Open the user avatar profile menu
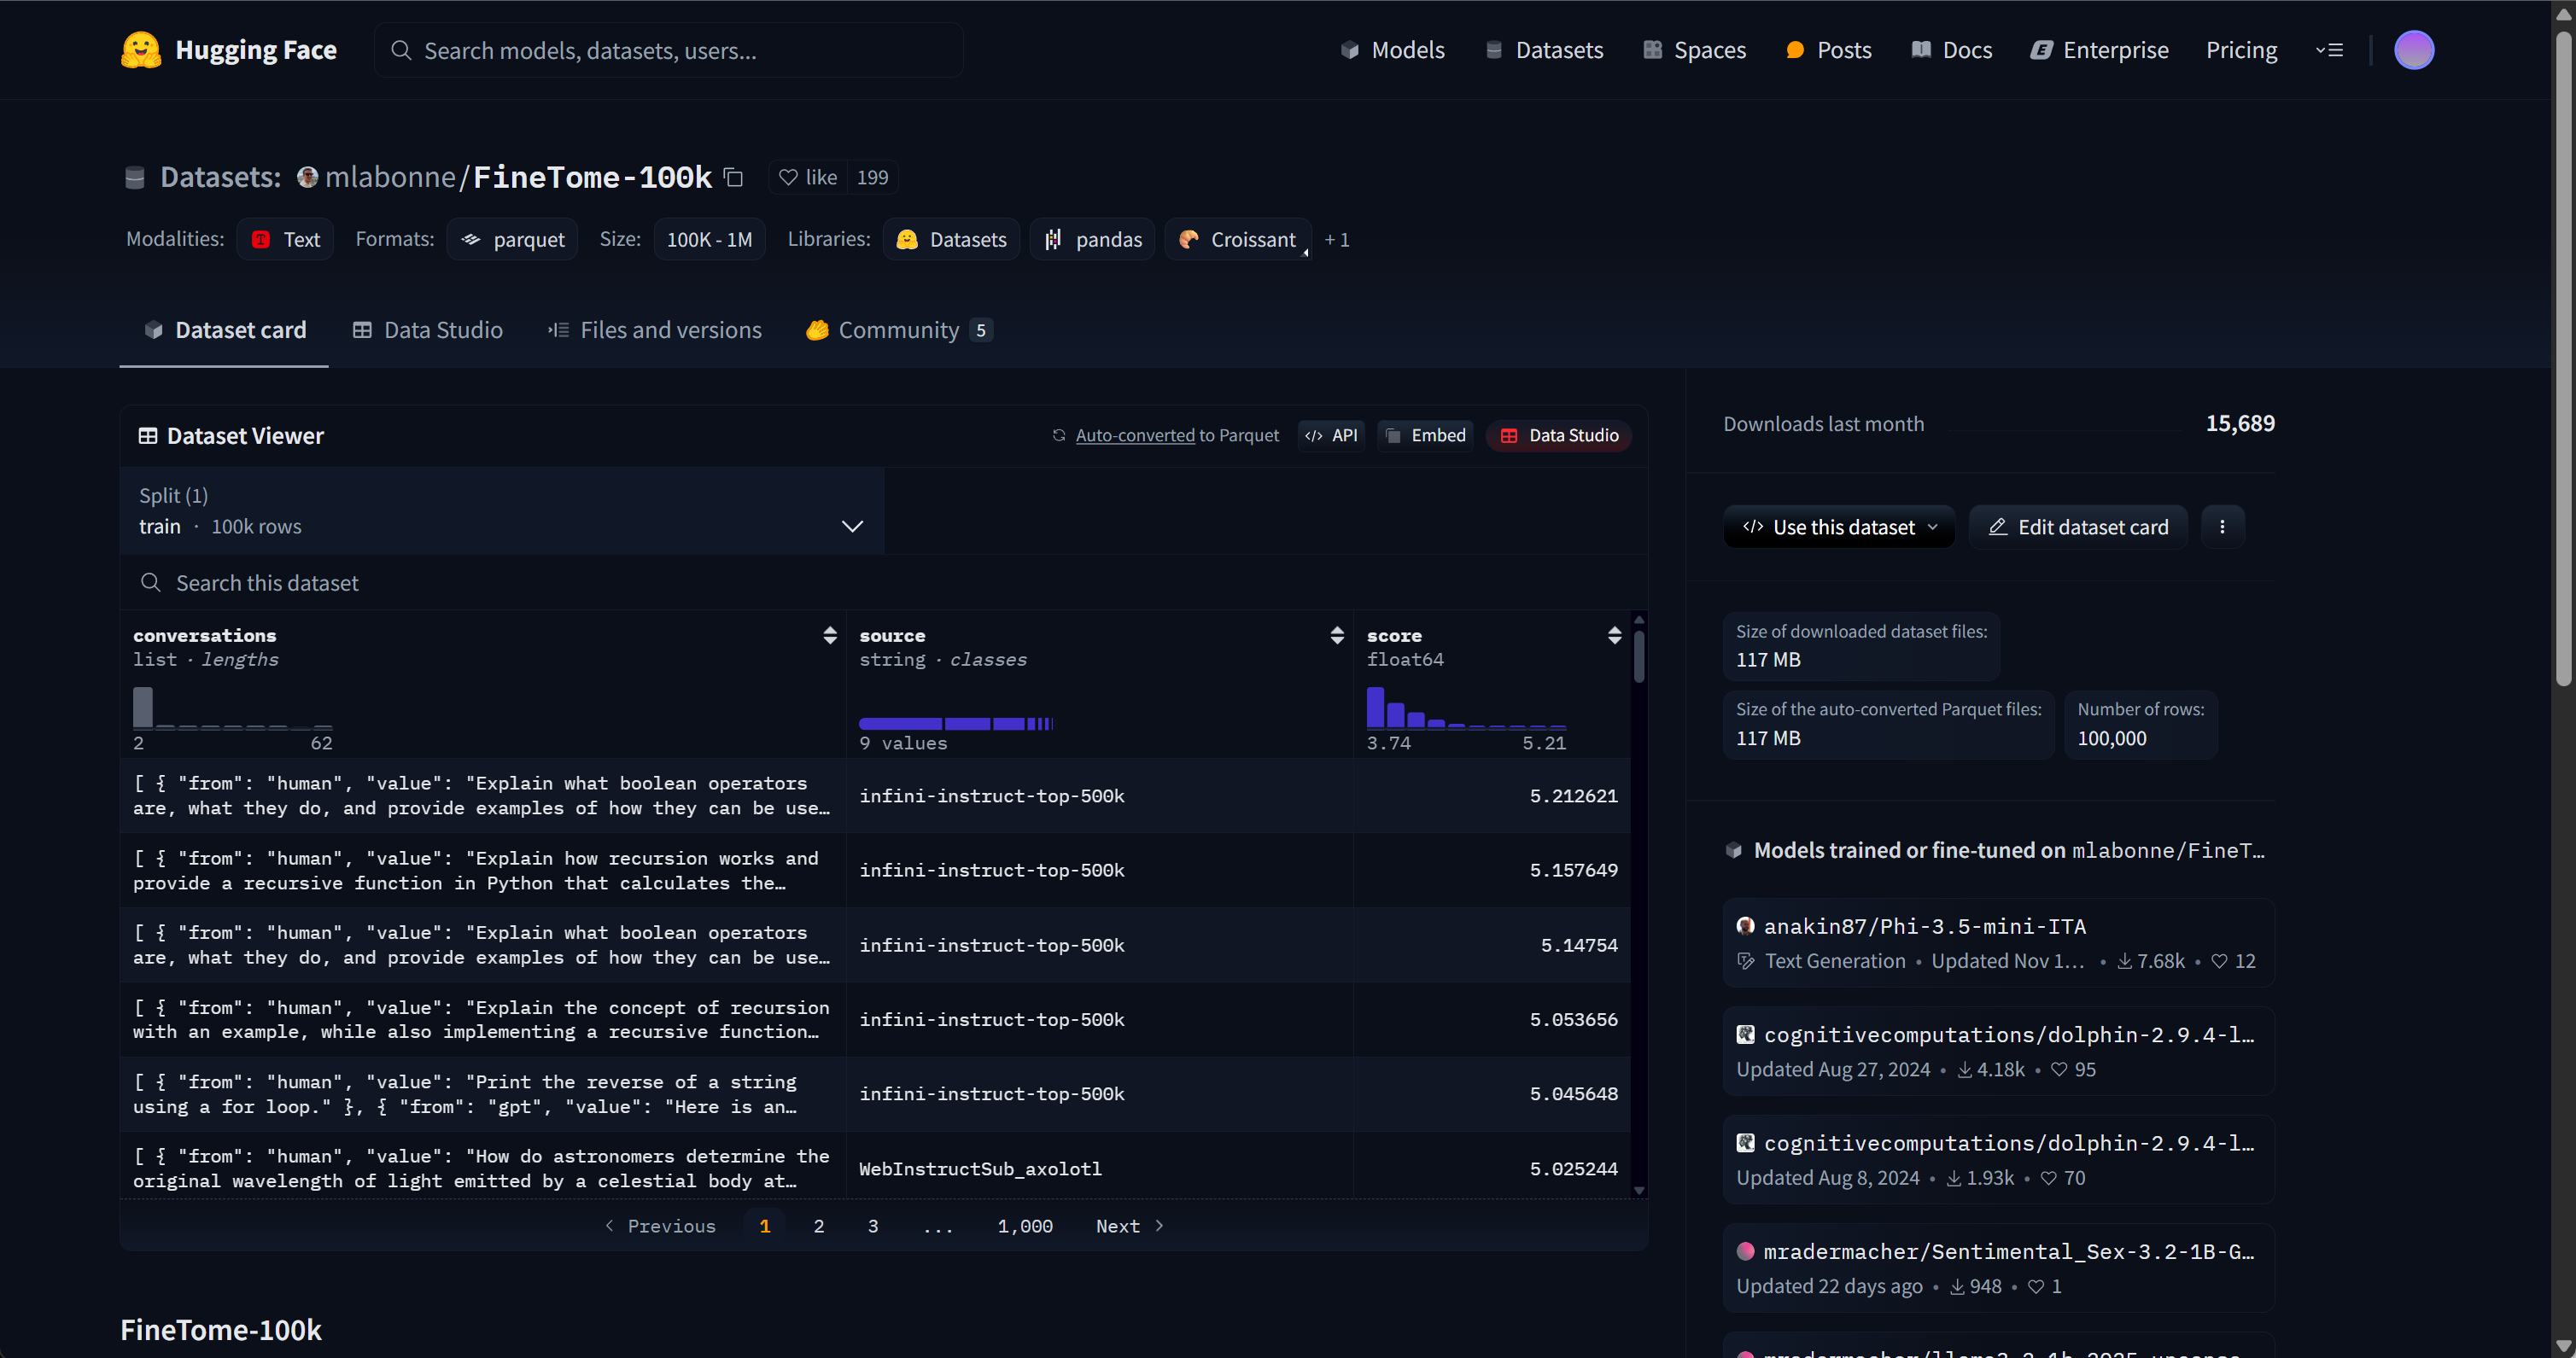Viewport: 2576px width, 1358px height. pyautogui.click(x=2413, y=50)
